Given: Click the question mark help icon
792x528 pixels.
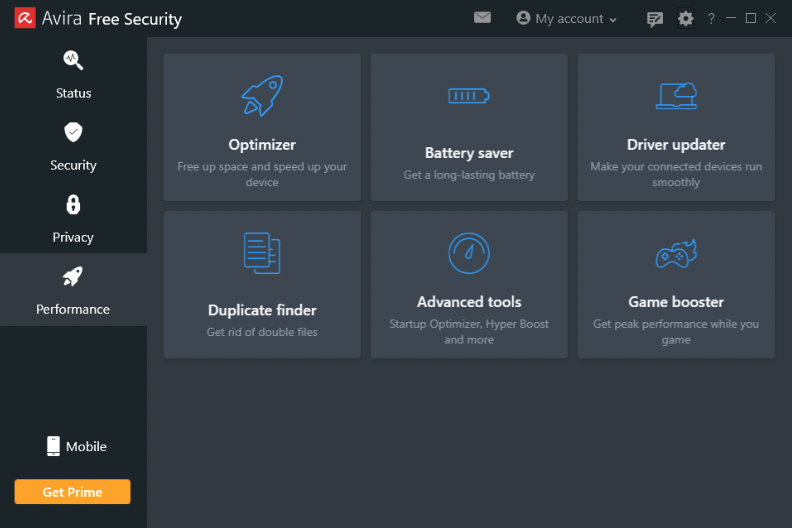Looking at the screenshot, I should click(x=711, y=19).
